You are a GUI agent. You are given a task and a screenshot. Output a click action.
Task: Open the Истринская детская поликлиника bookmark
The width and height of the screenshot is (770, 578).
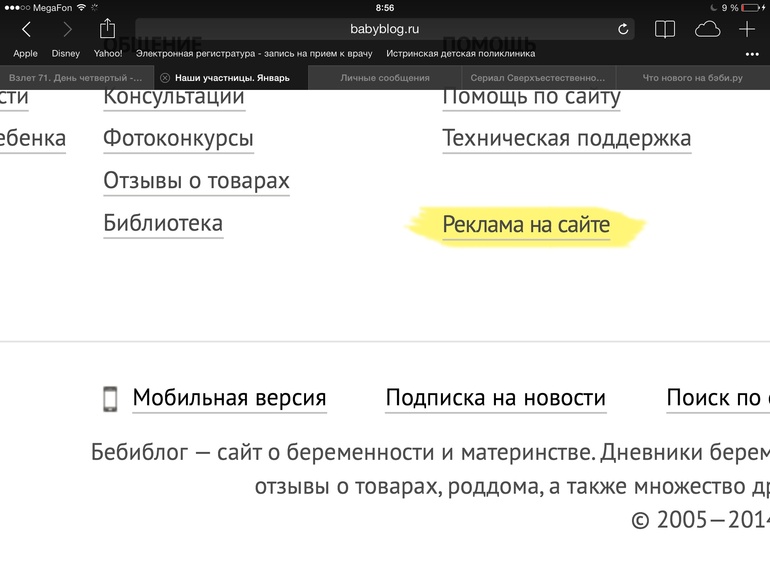click(461, 54)
